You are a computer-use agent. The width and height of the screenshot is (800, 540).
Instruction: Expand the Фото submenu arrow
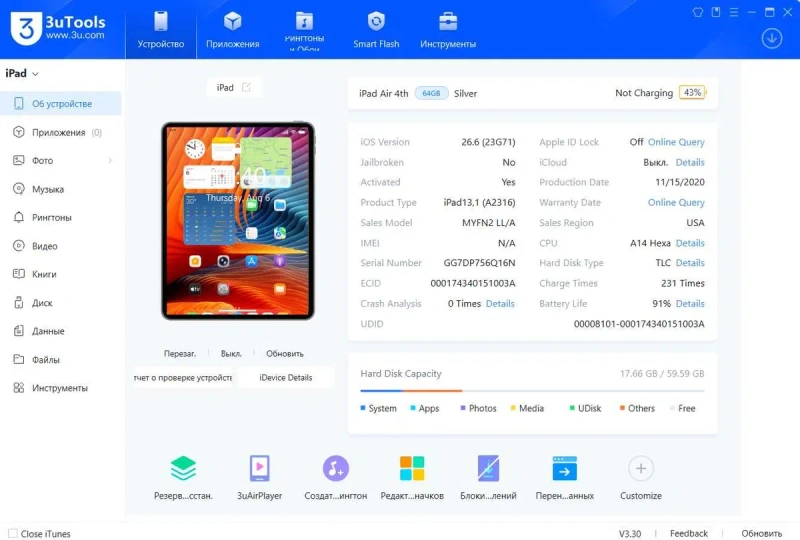coord(110,160)
